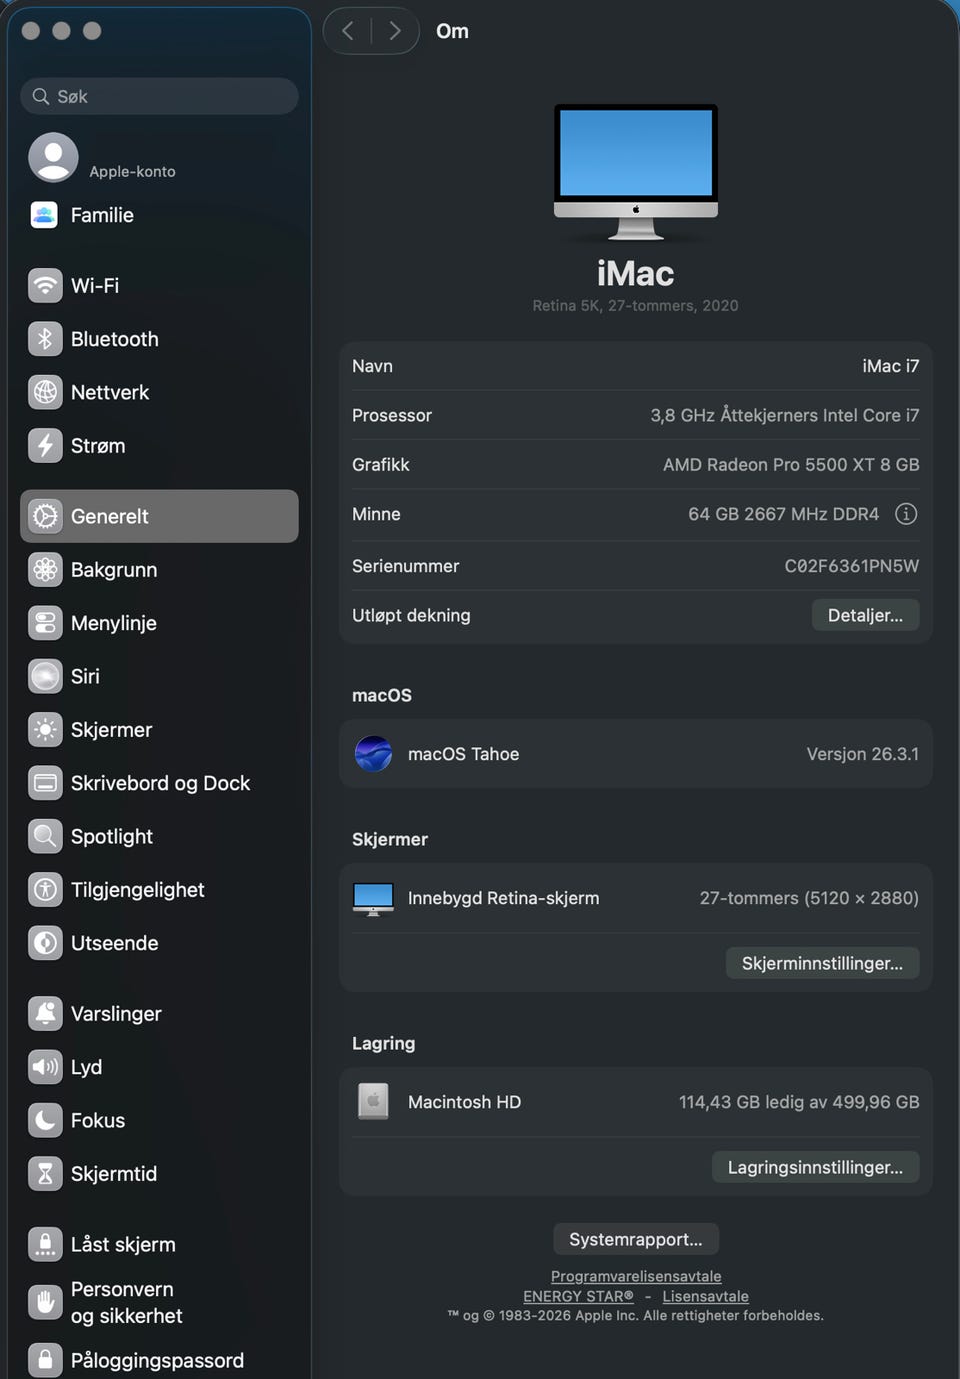Open the Lisensavtale link
Image resolution: width=960 pixels, height=1379 pixels.
pyautogui.click(x=705, y=1296)
